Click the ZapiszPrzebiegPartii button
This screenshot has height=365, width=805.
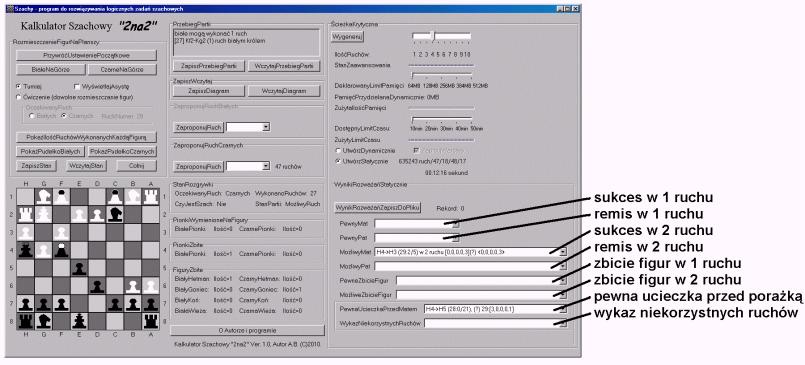point(209,67)
